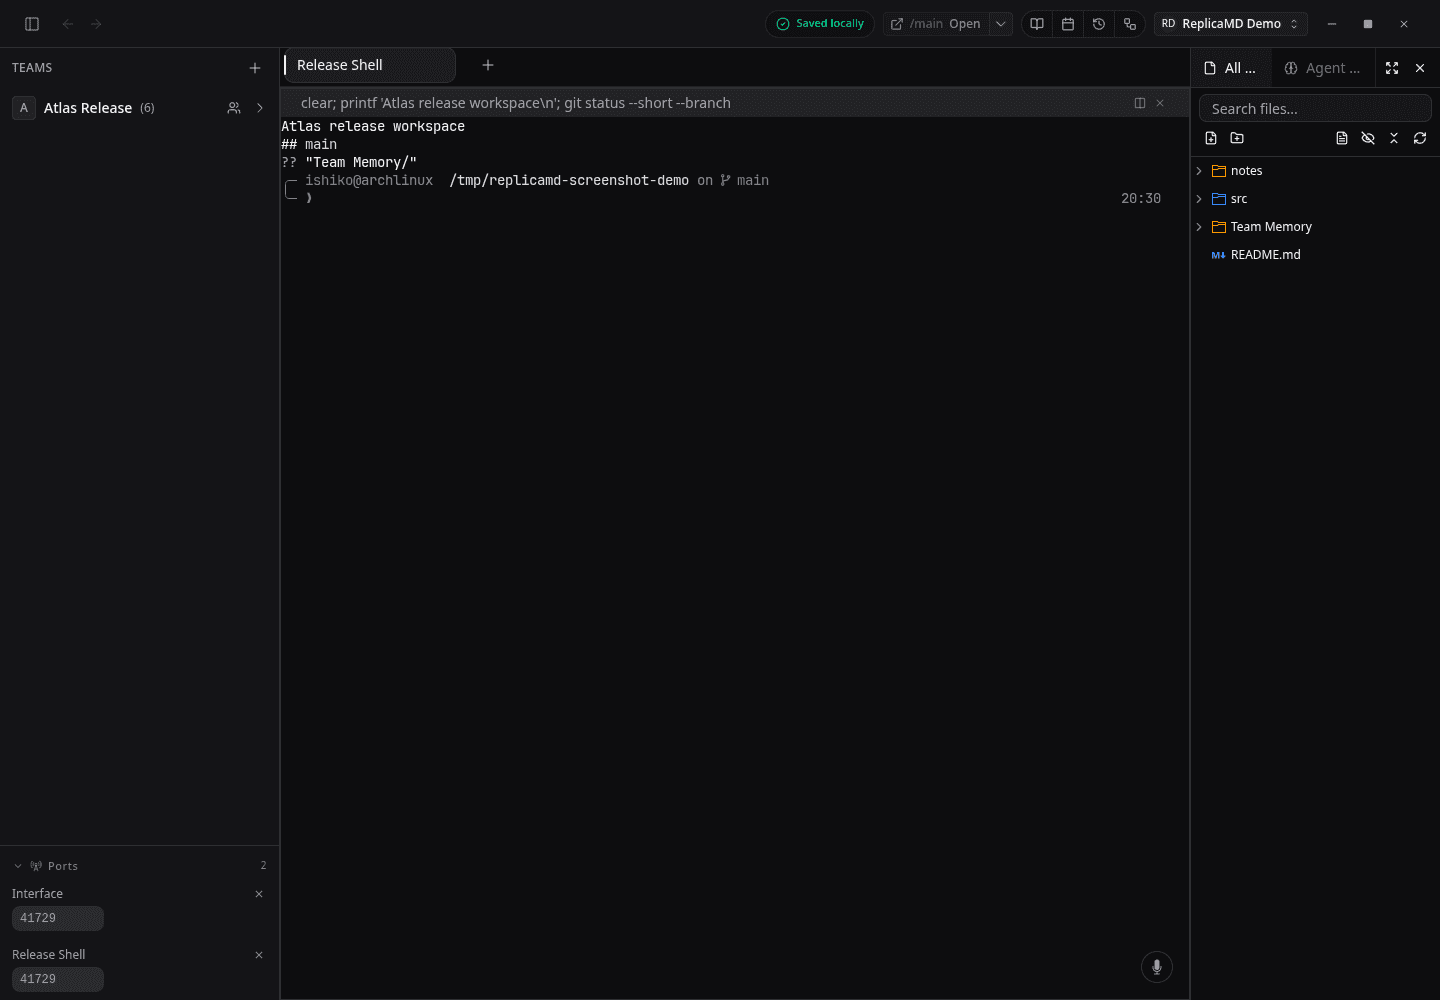Image resolution: width=1440 pixels, height=1000 pixels.
Task: Toggle the left sidebar panel icon
Action: click(x=32, y=24)
